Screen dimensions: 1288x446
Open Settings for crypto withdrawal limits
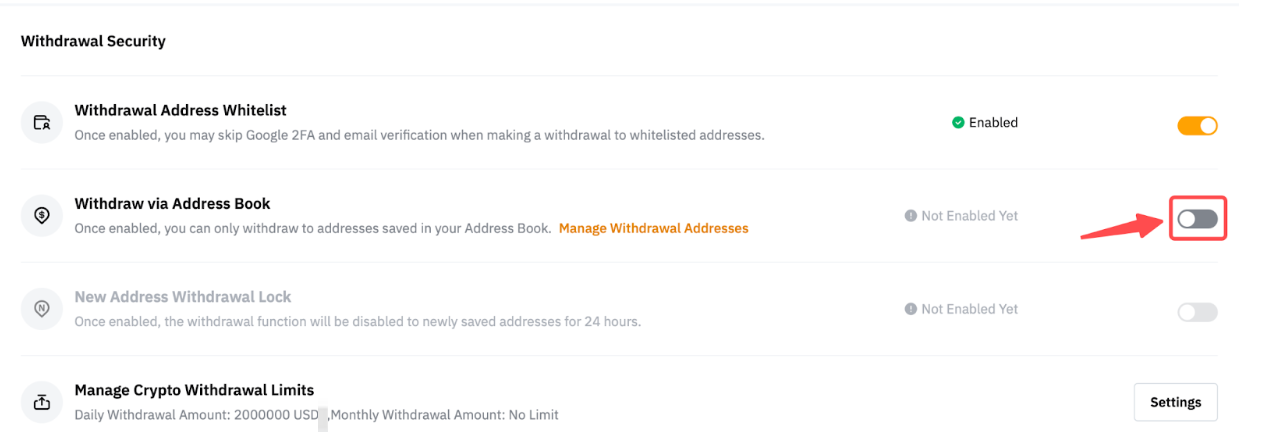tap(1175, 402)
